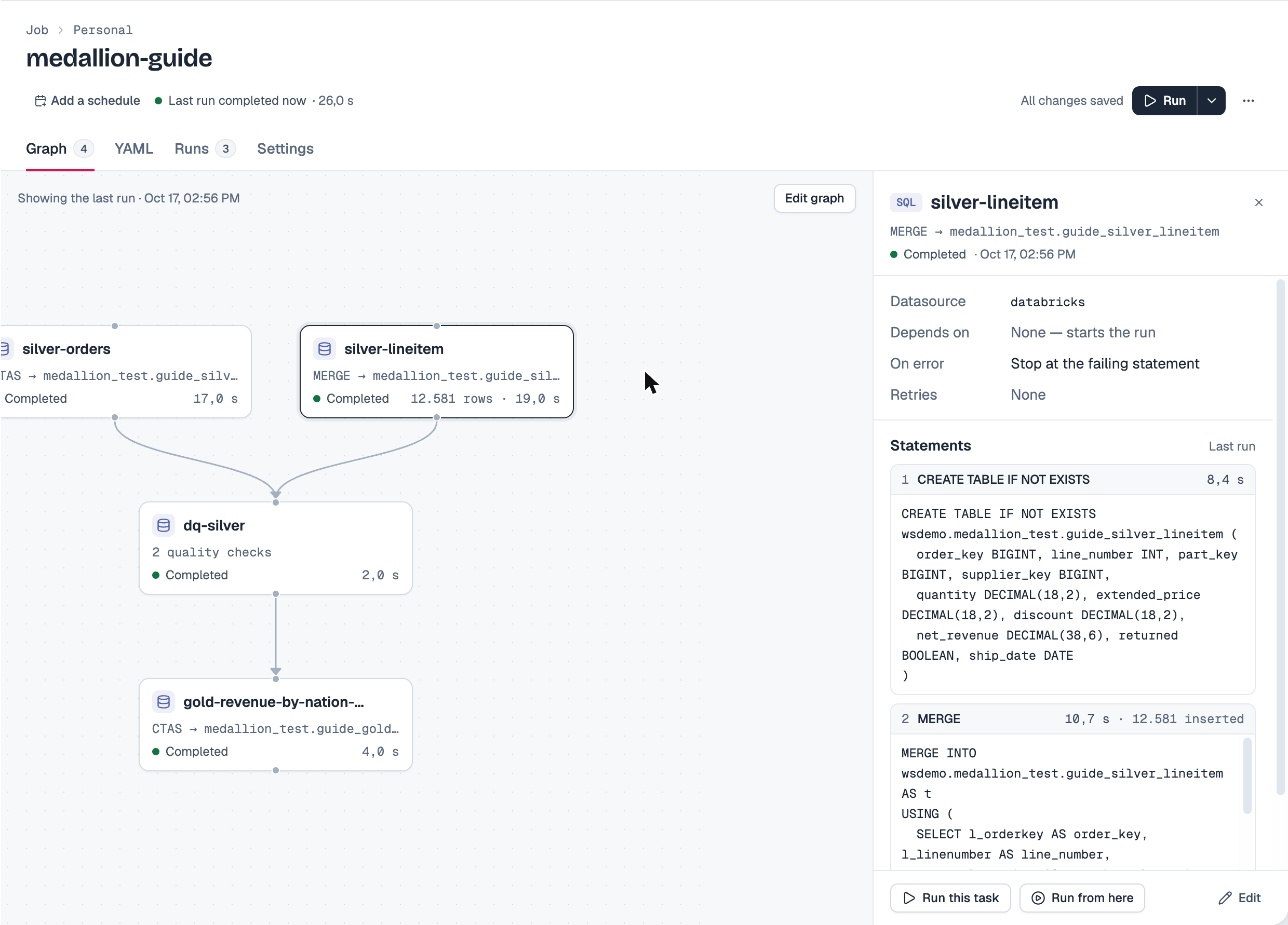Viewport: 1288px width, 925px height.
Task: Switch to the YAML tab
Action: (134, 149)
